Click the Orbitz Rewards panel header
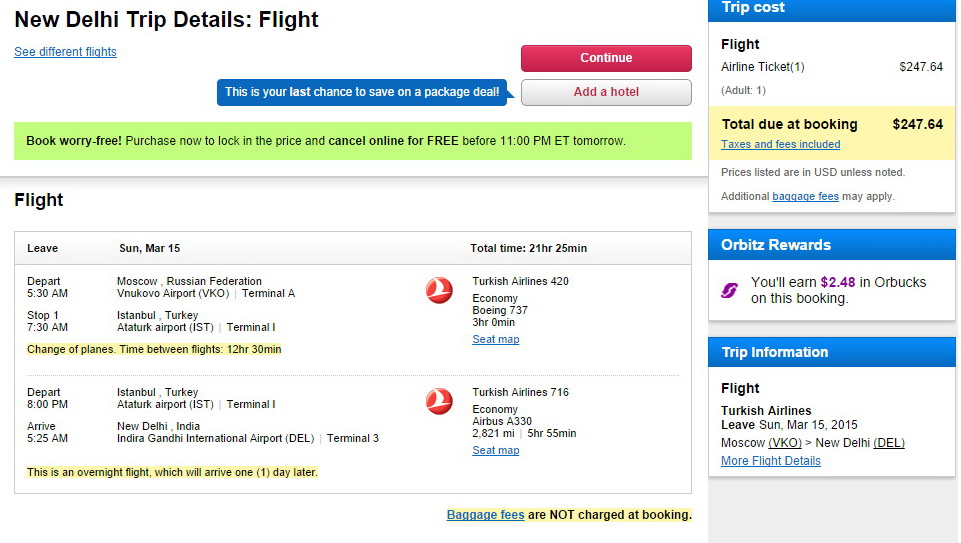This screenshot has height=543, width=961. (x=832, y=245)
